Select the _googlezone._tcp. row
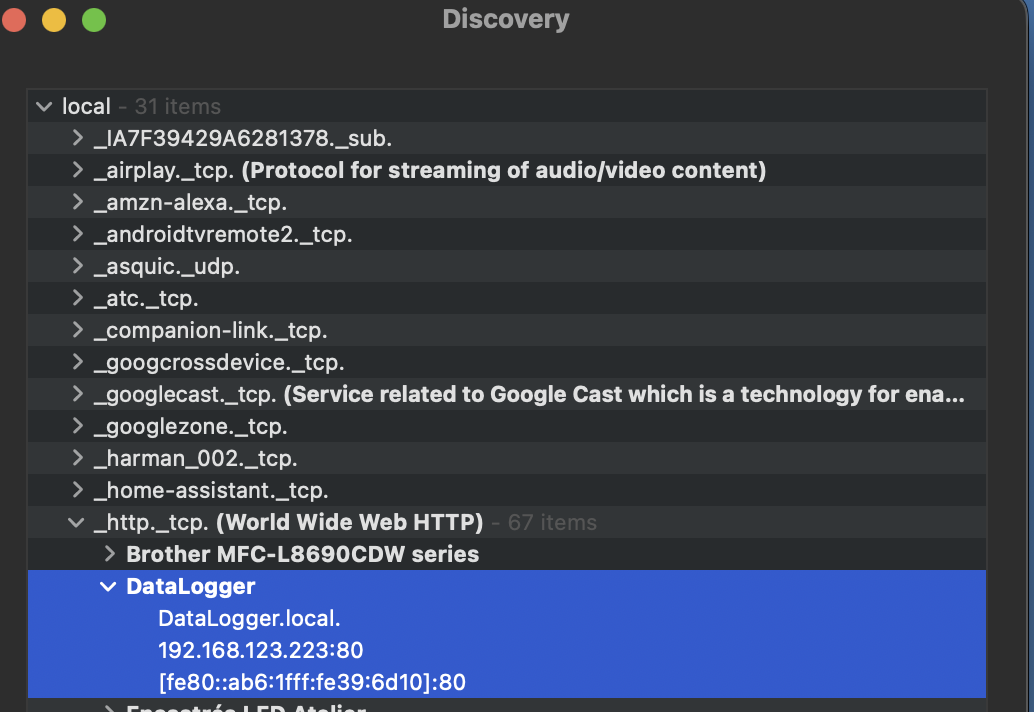The image size is (1034, 712). pos(190,426)
